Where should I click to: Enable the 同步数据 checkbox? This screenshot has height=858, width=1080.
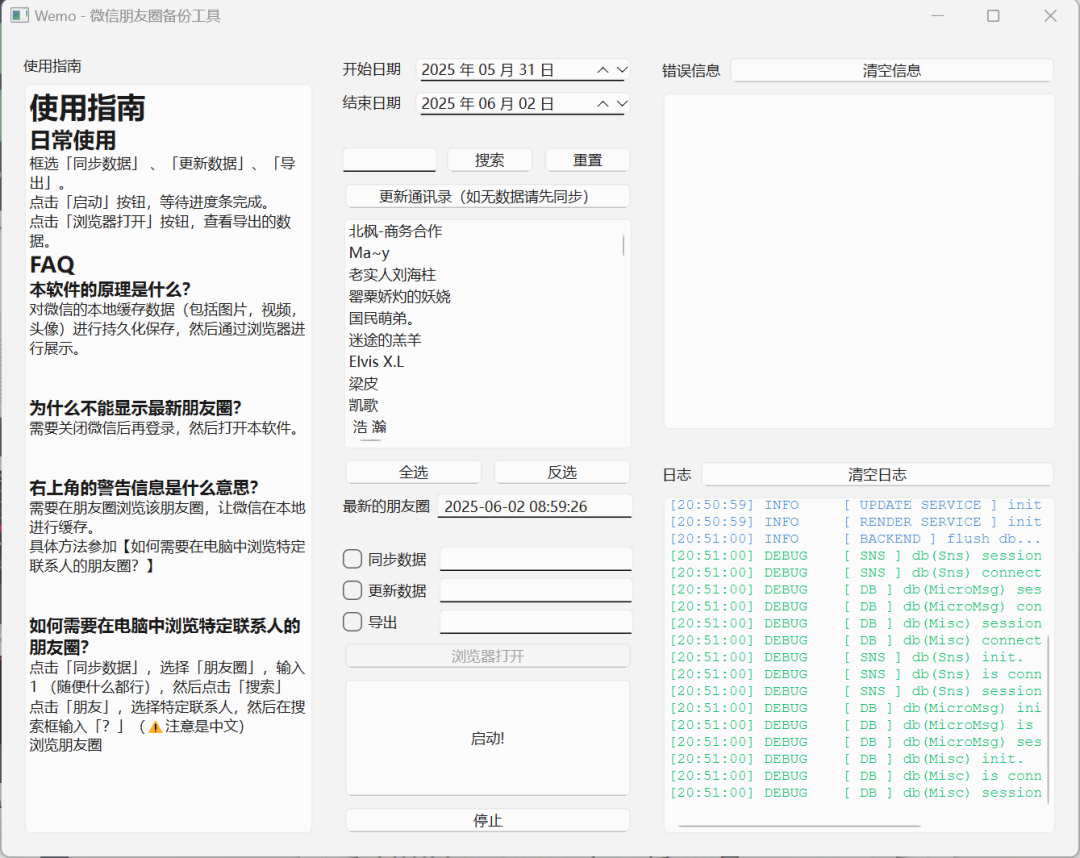coord(352,559)
